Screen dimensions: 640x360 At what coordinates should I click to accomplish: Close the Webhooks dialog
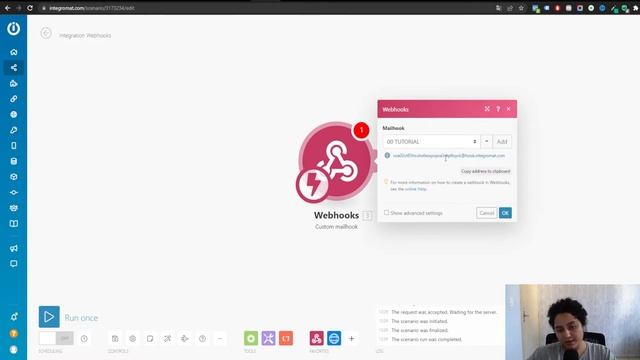[509, 109]
